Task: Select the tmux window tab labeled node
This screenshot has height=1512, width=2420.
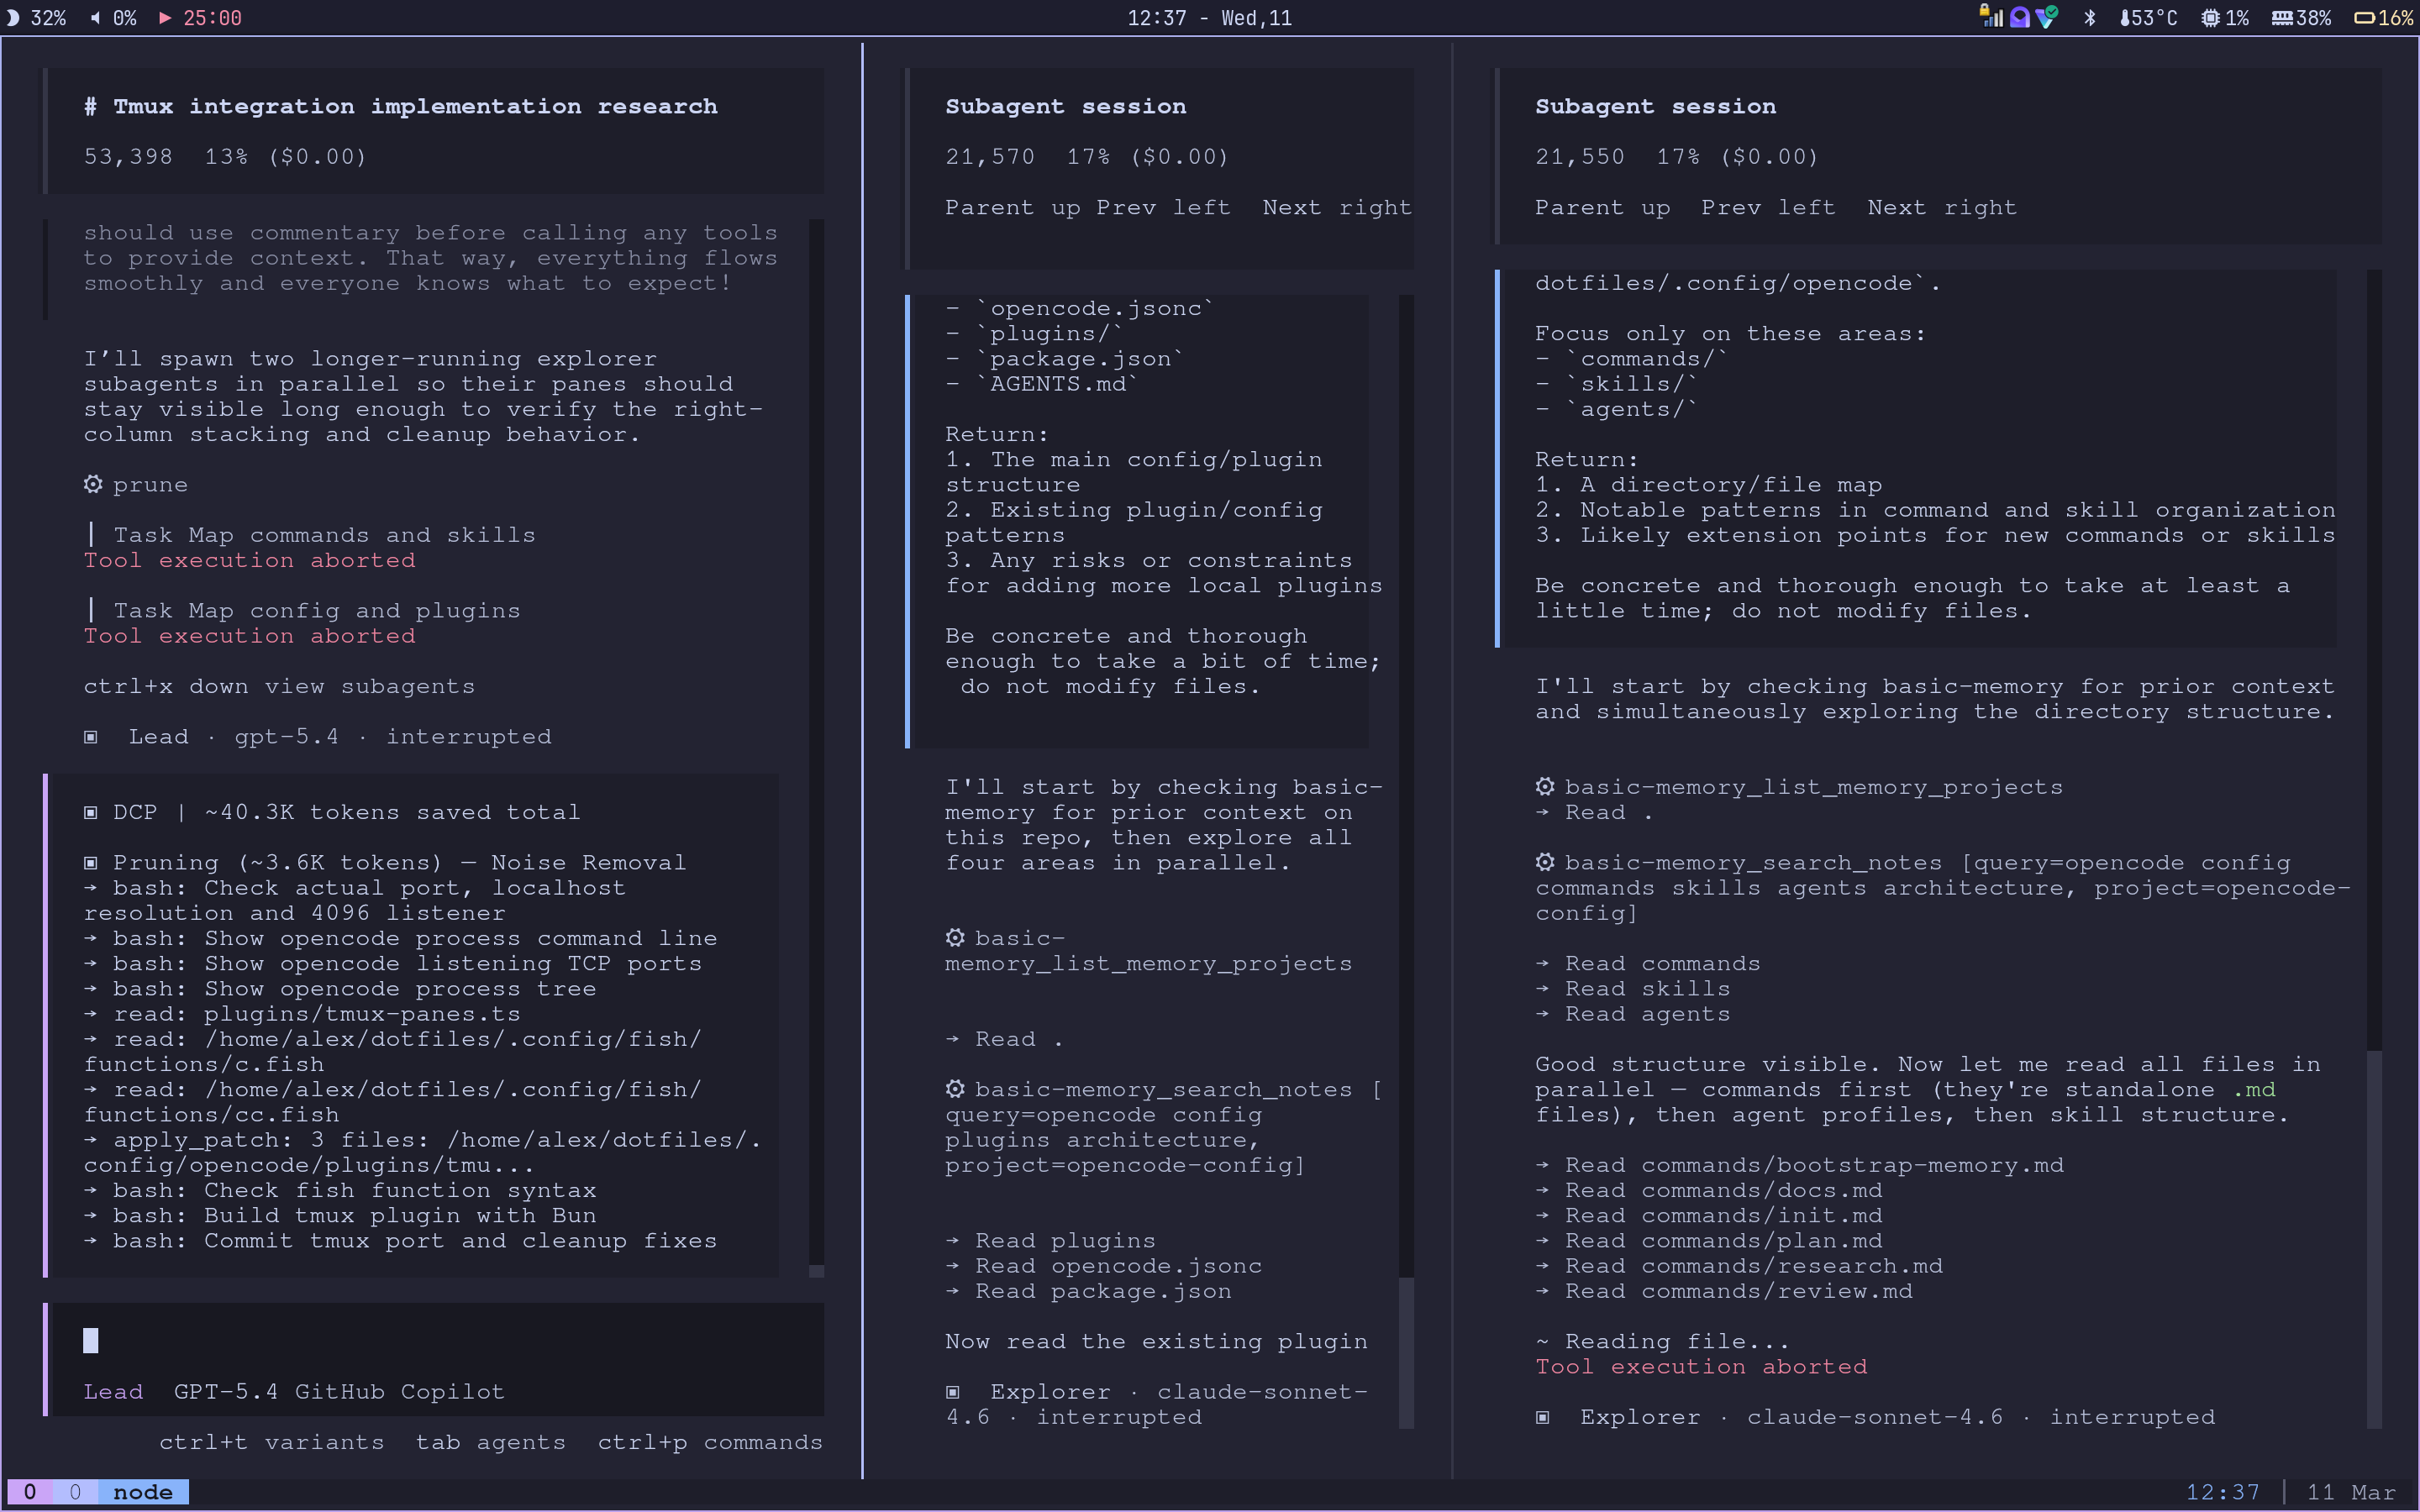Action: coord(142,1492)
